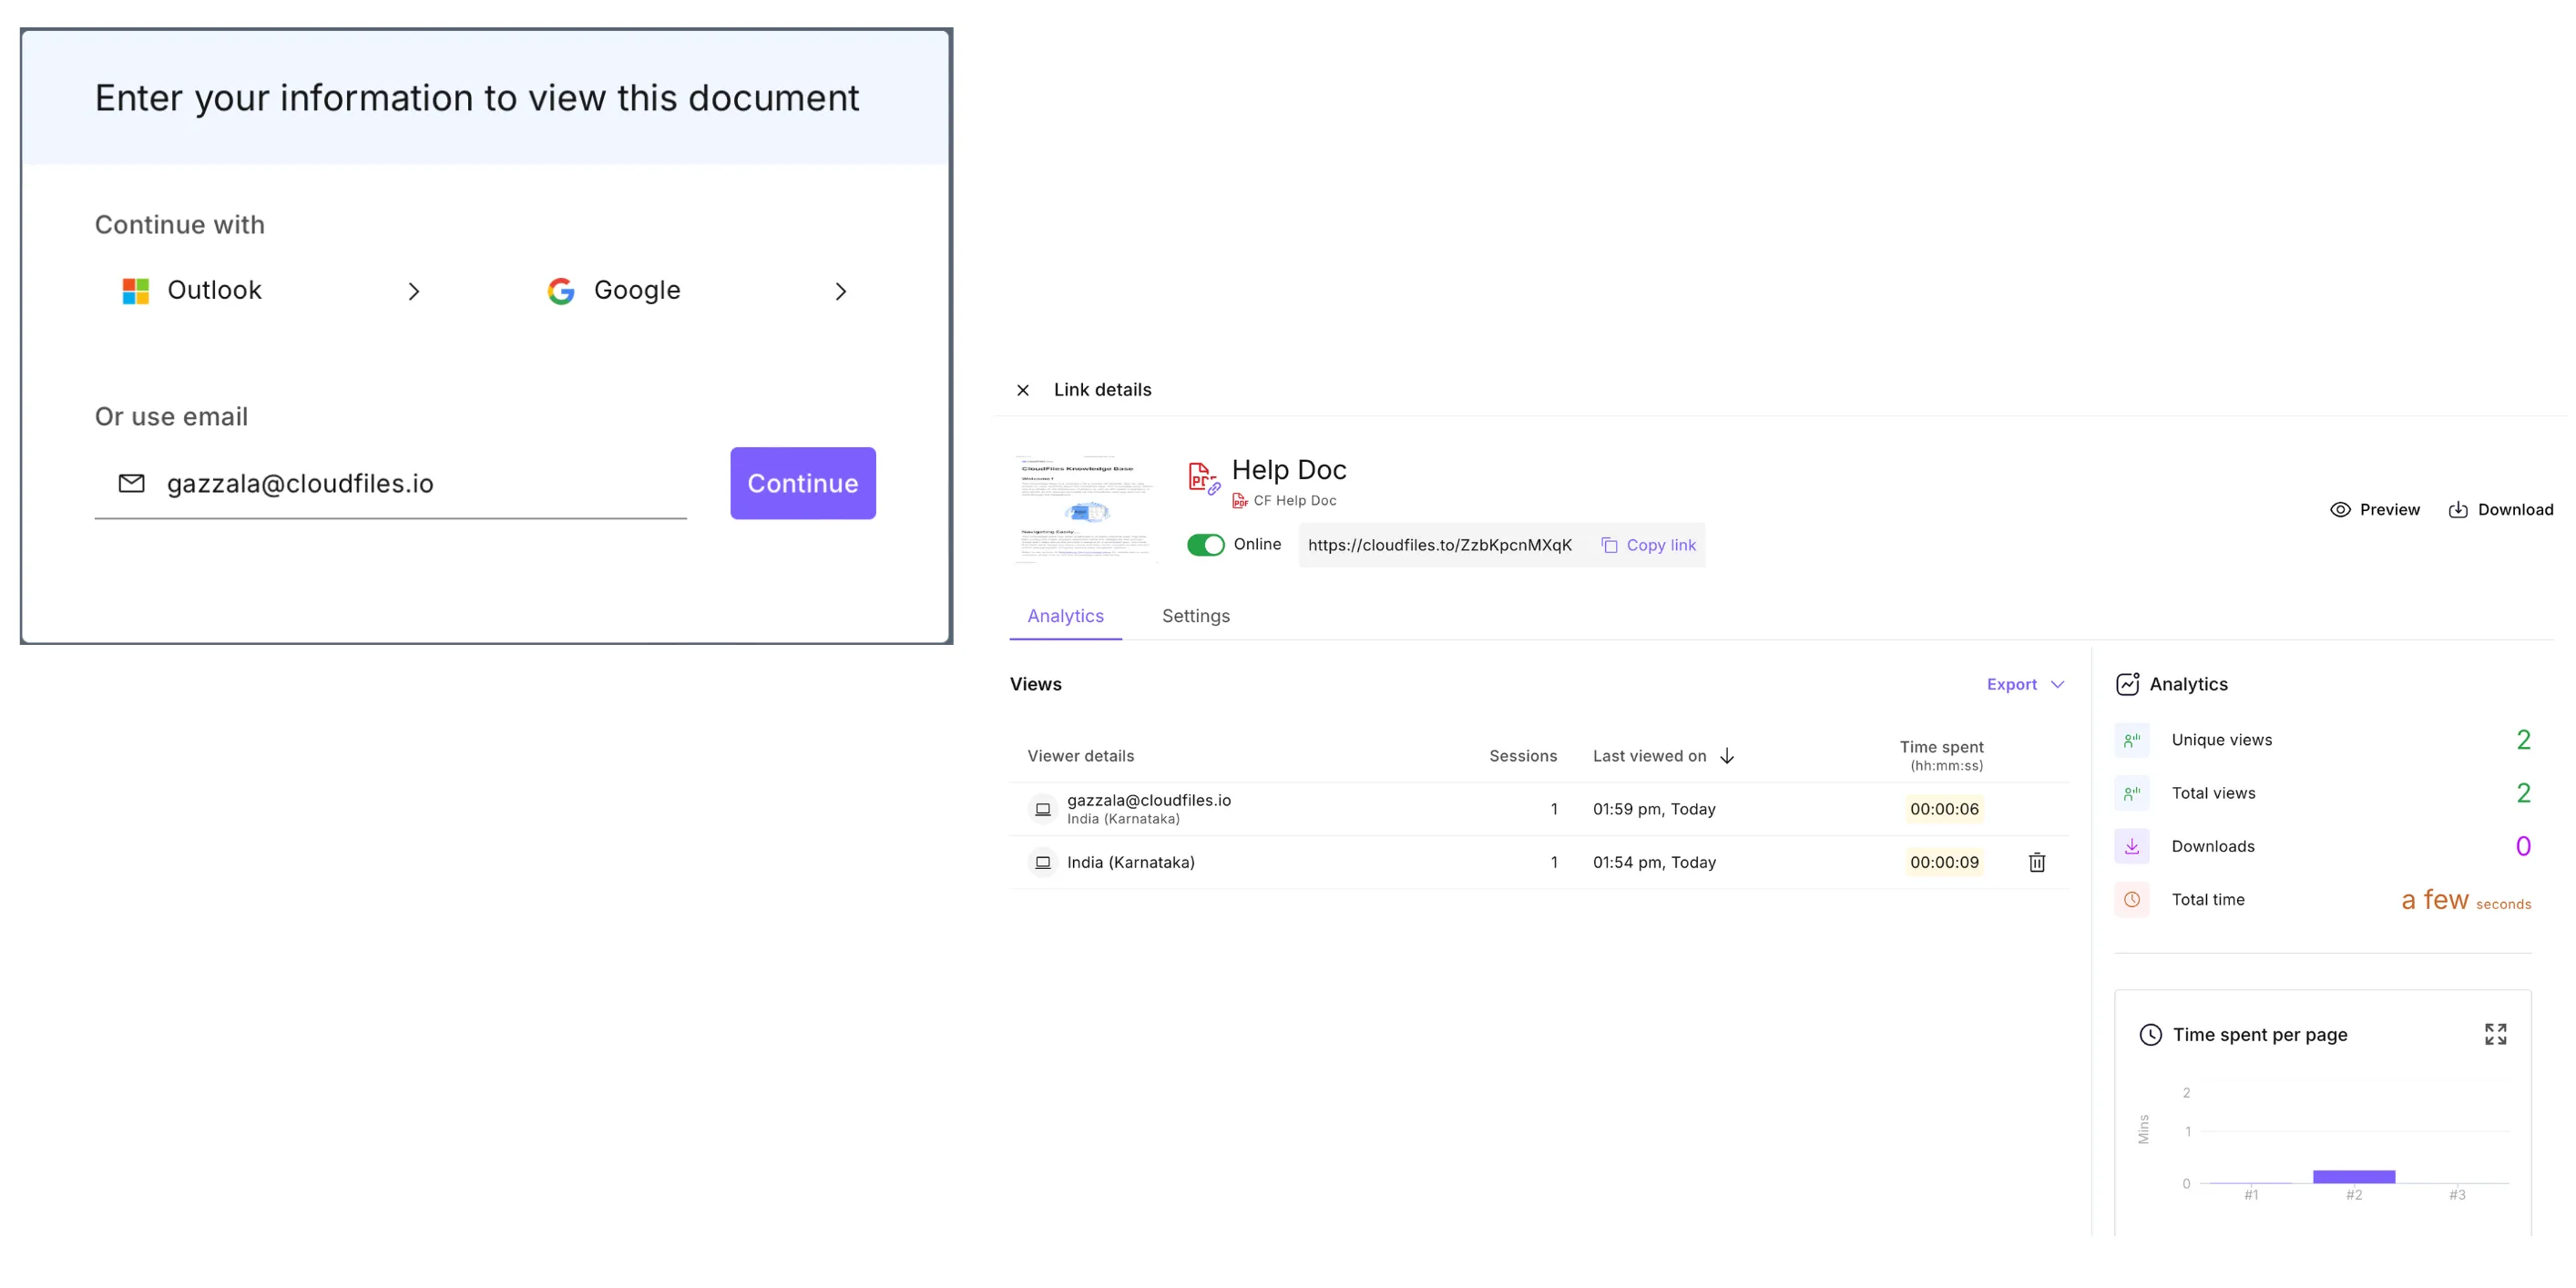Click the Preview eye icon

coord(2340,509)
